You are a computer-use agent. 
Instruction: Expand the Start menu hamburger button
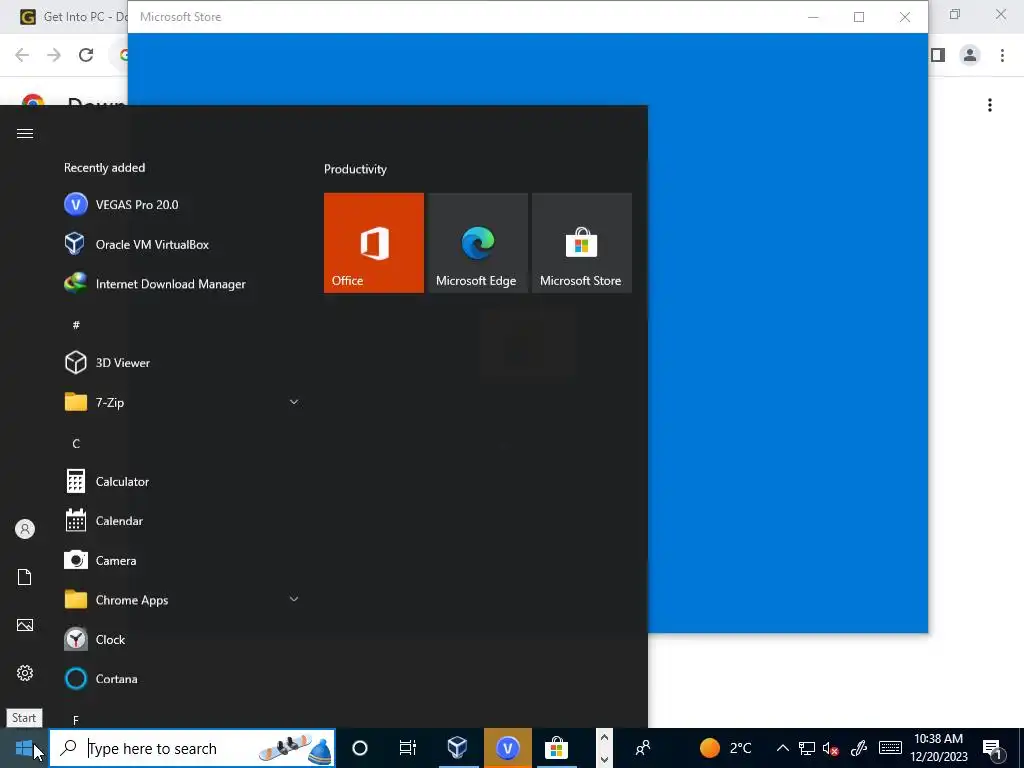pos(25,134)
